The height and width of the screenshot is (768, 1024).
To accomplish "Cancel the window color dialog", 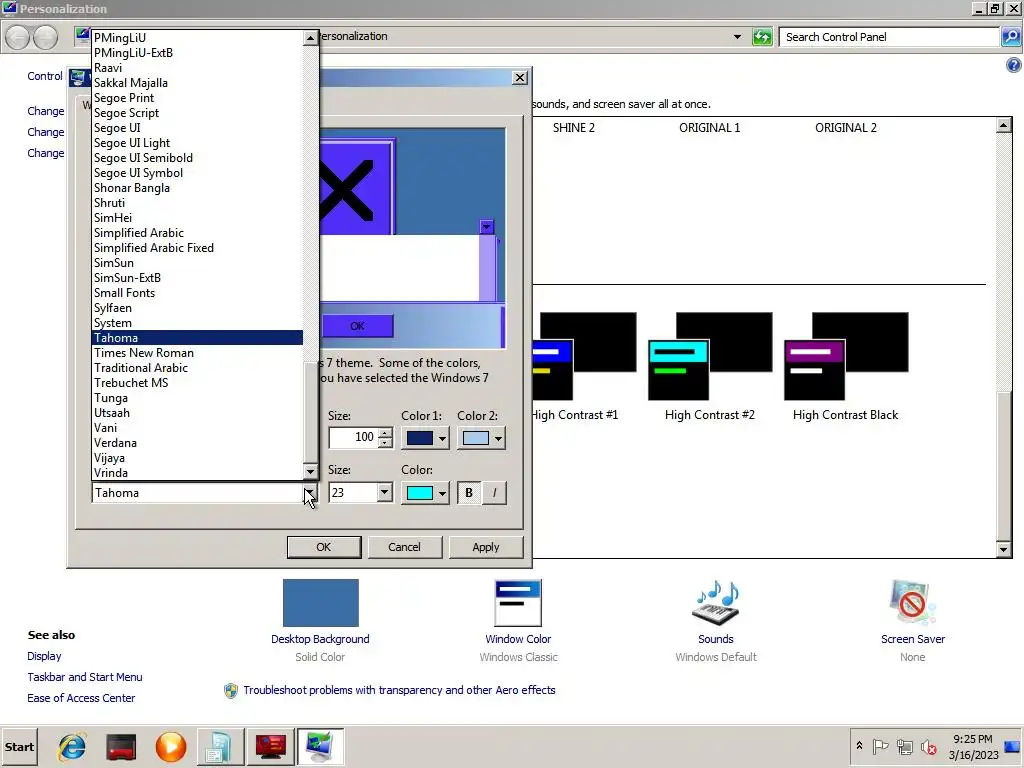I will [x=404, y=547].
